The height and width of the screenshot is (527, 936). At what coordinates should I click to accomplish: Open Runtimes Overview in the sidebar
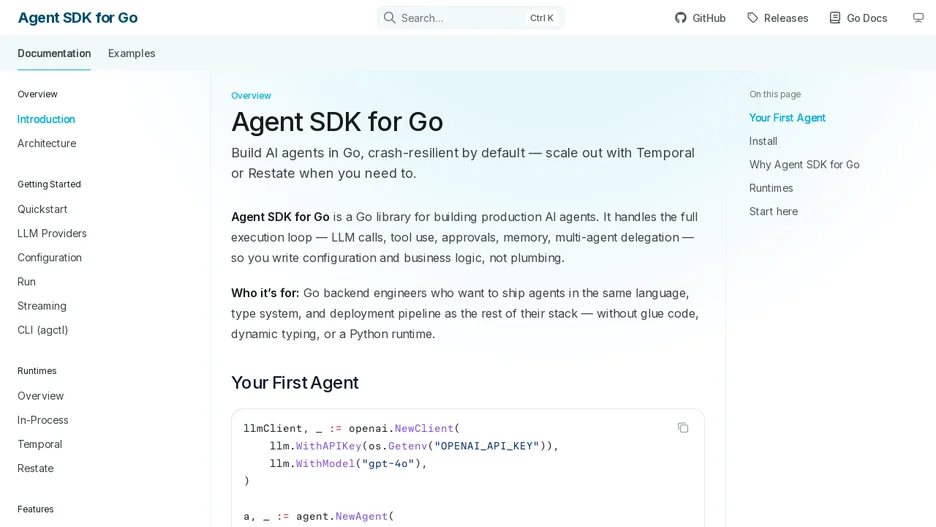41,396
